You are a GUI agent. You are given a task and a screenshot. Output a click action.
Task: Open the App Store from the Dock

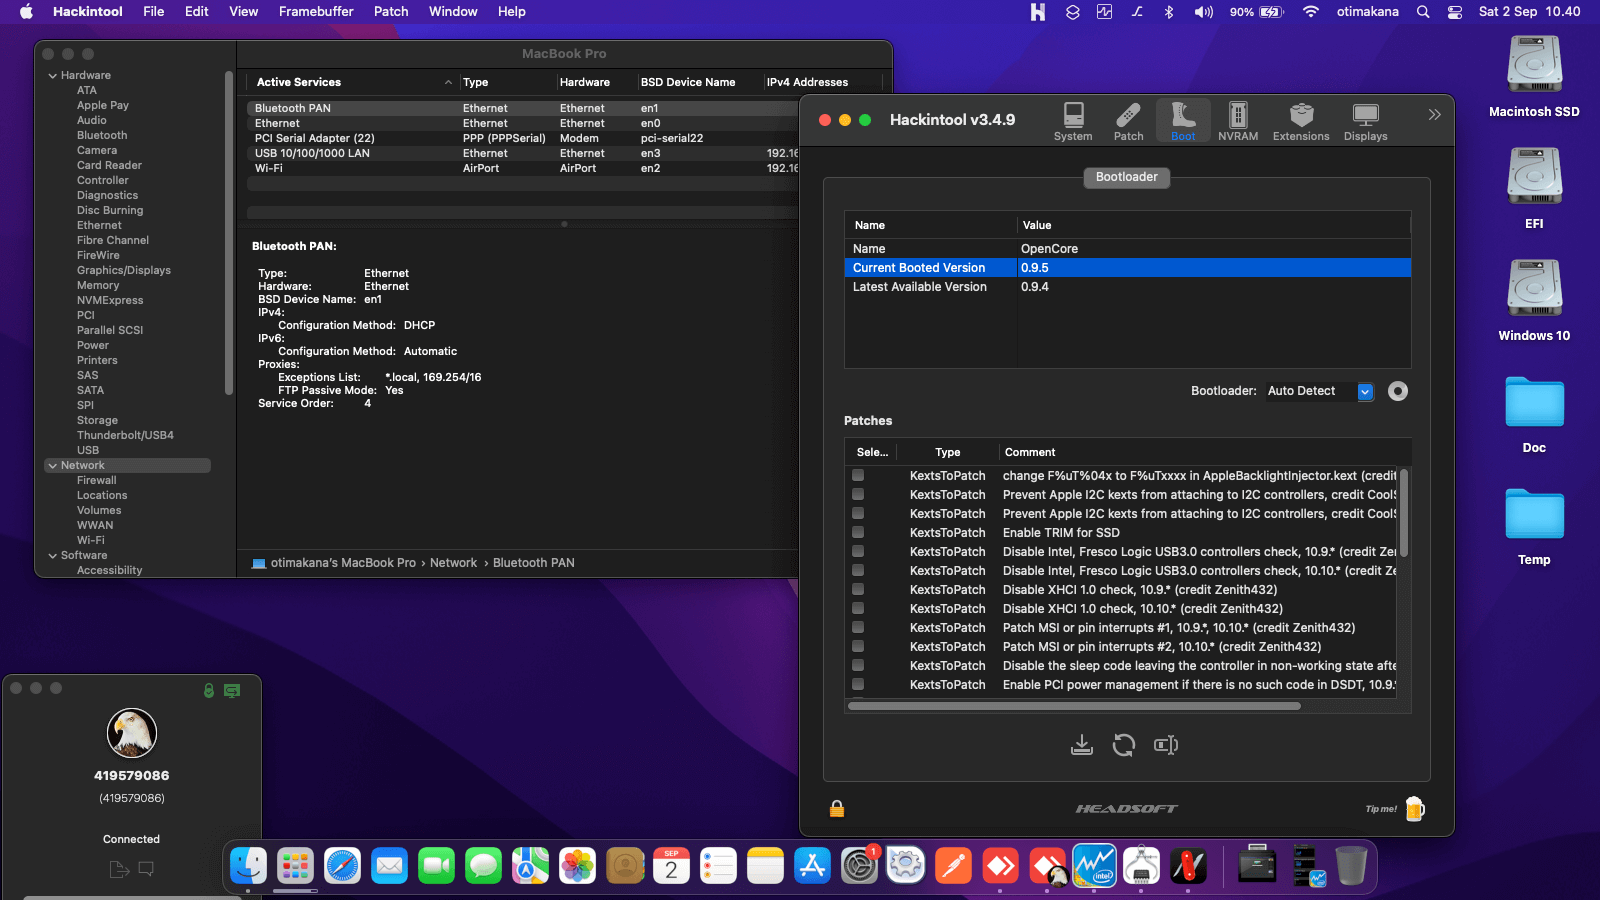pos(812,866)
